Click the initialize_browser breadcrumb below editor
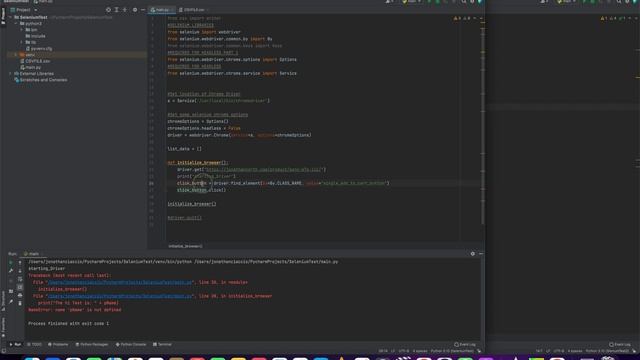This screenshot has height=360, width=640. tap(185, 246)
